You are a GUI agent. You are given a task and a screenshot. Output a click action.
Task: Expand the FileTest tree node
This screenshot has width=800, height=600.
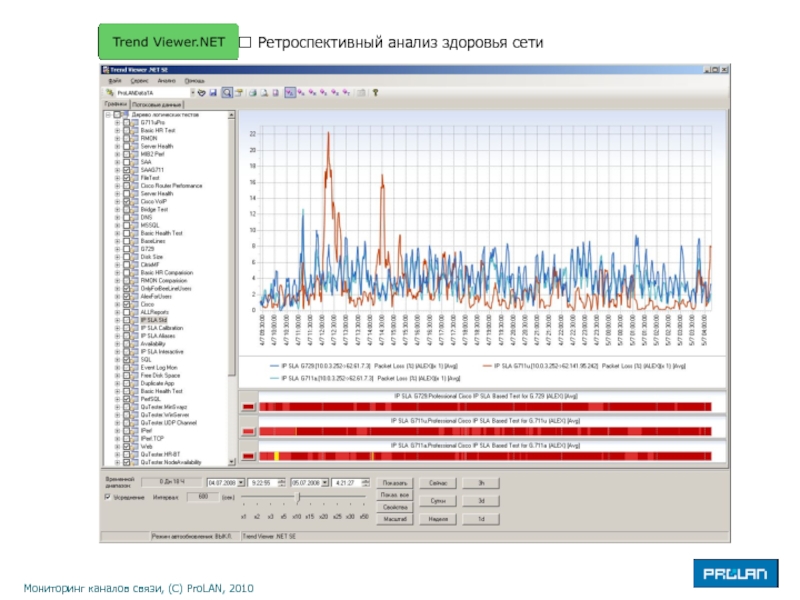(x=117, y=177)
